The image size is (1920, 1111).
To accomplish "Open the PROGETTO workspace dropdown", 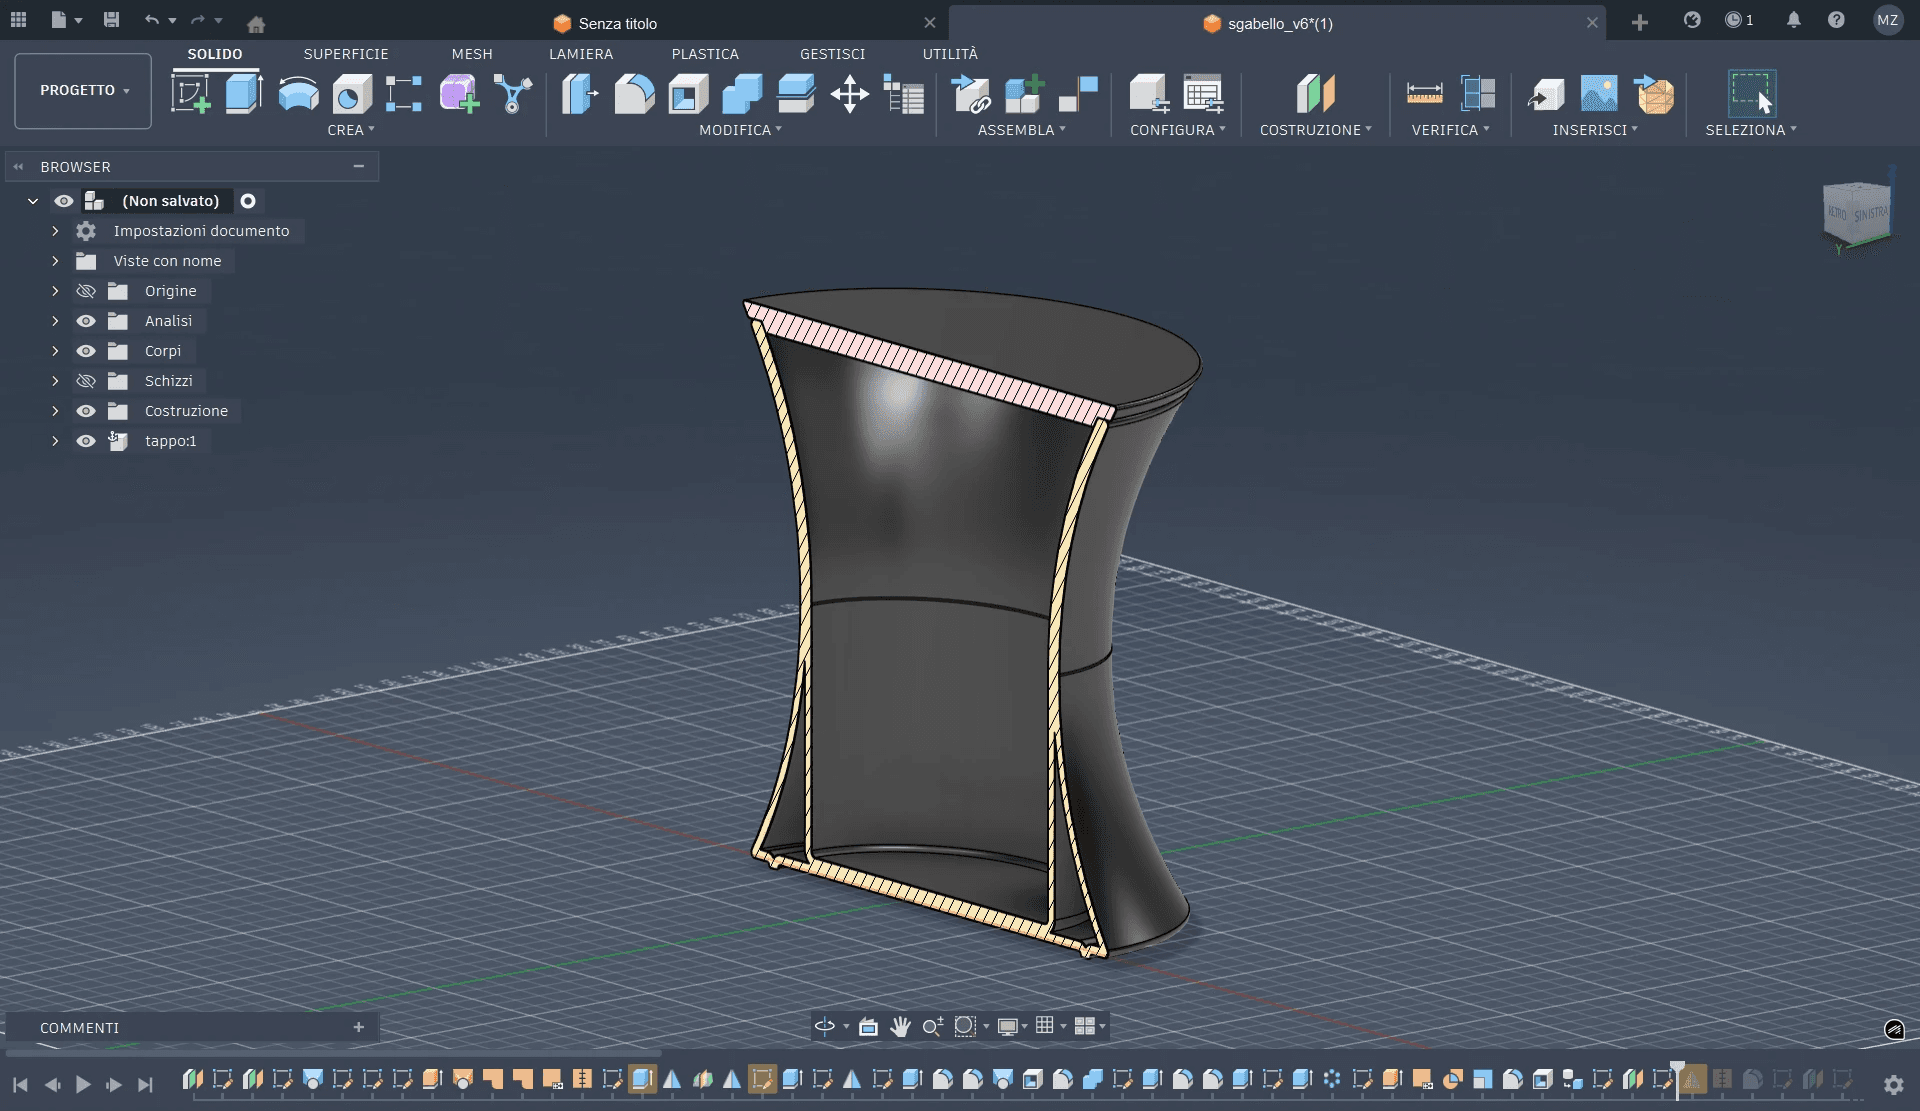I will 83,90.
